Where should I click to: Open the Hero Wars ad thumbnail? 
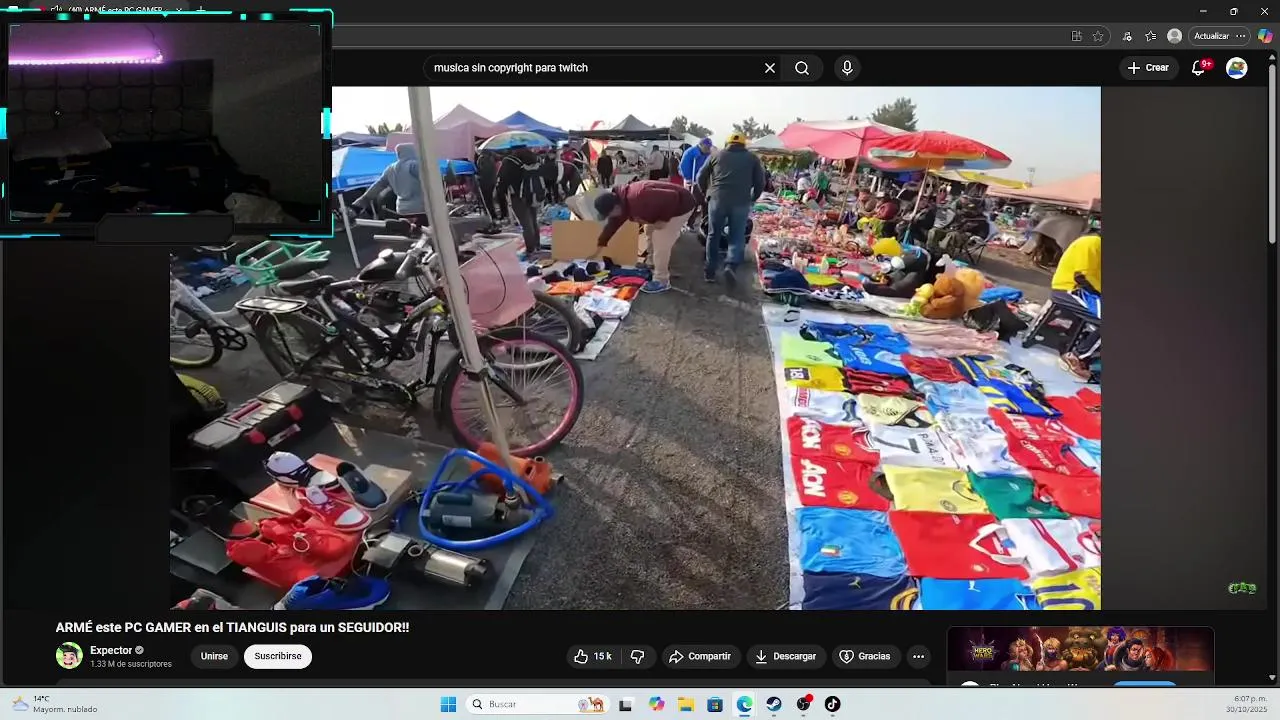[1080, 650]
